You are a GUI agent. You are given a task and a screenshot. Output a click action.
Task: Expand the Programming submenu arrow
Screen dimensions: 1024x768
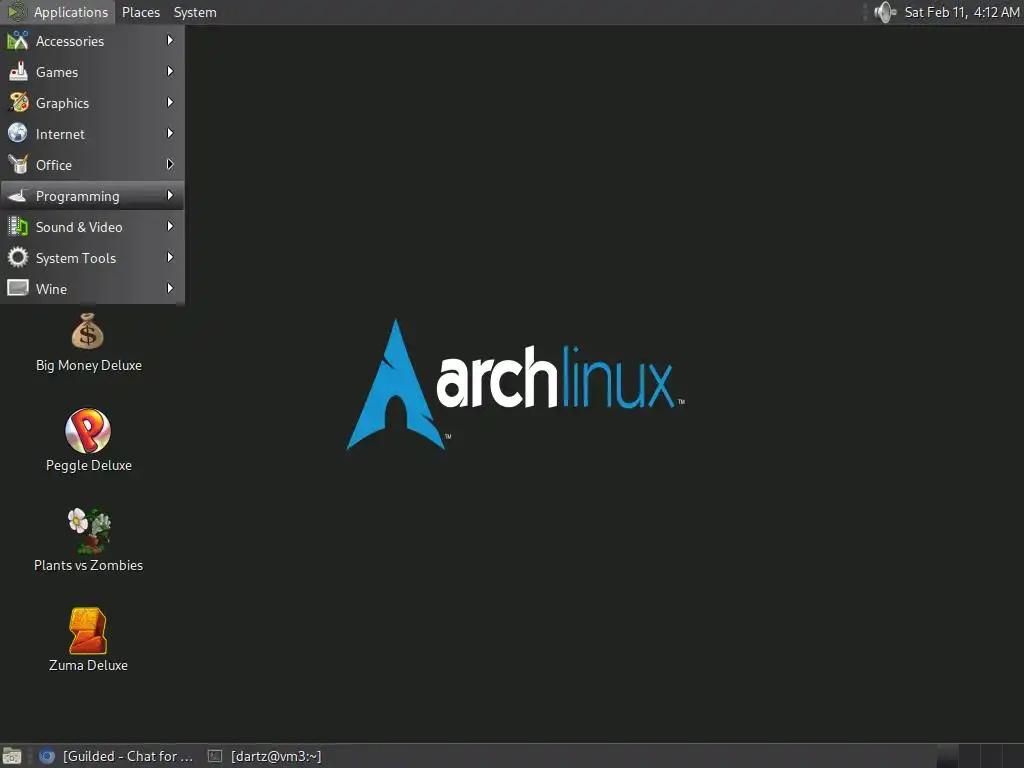point(170,195)
